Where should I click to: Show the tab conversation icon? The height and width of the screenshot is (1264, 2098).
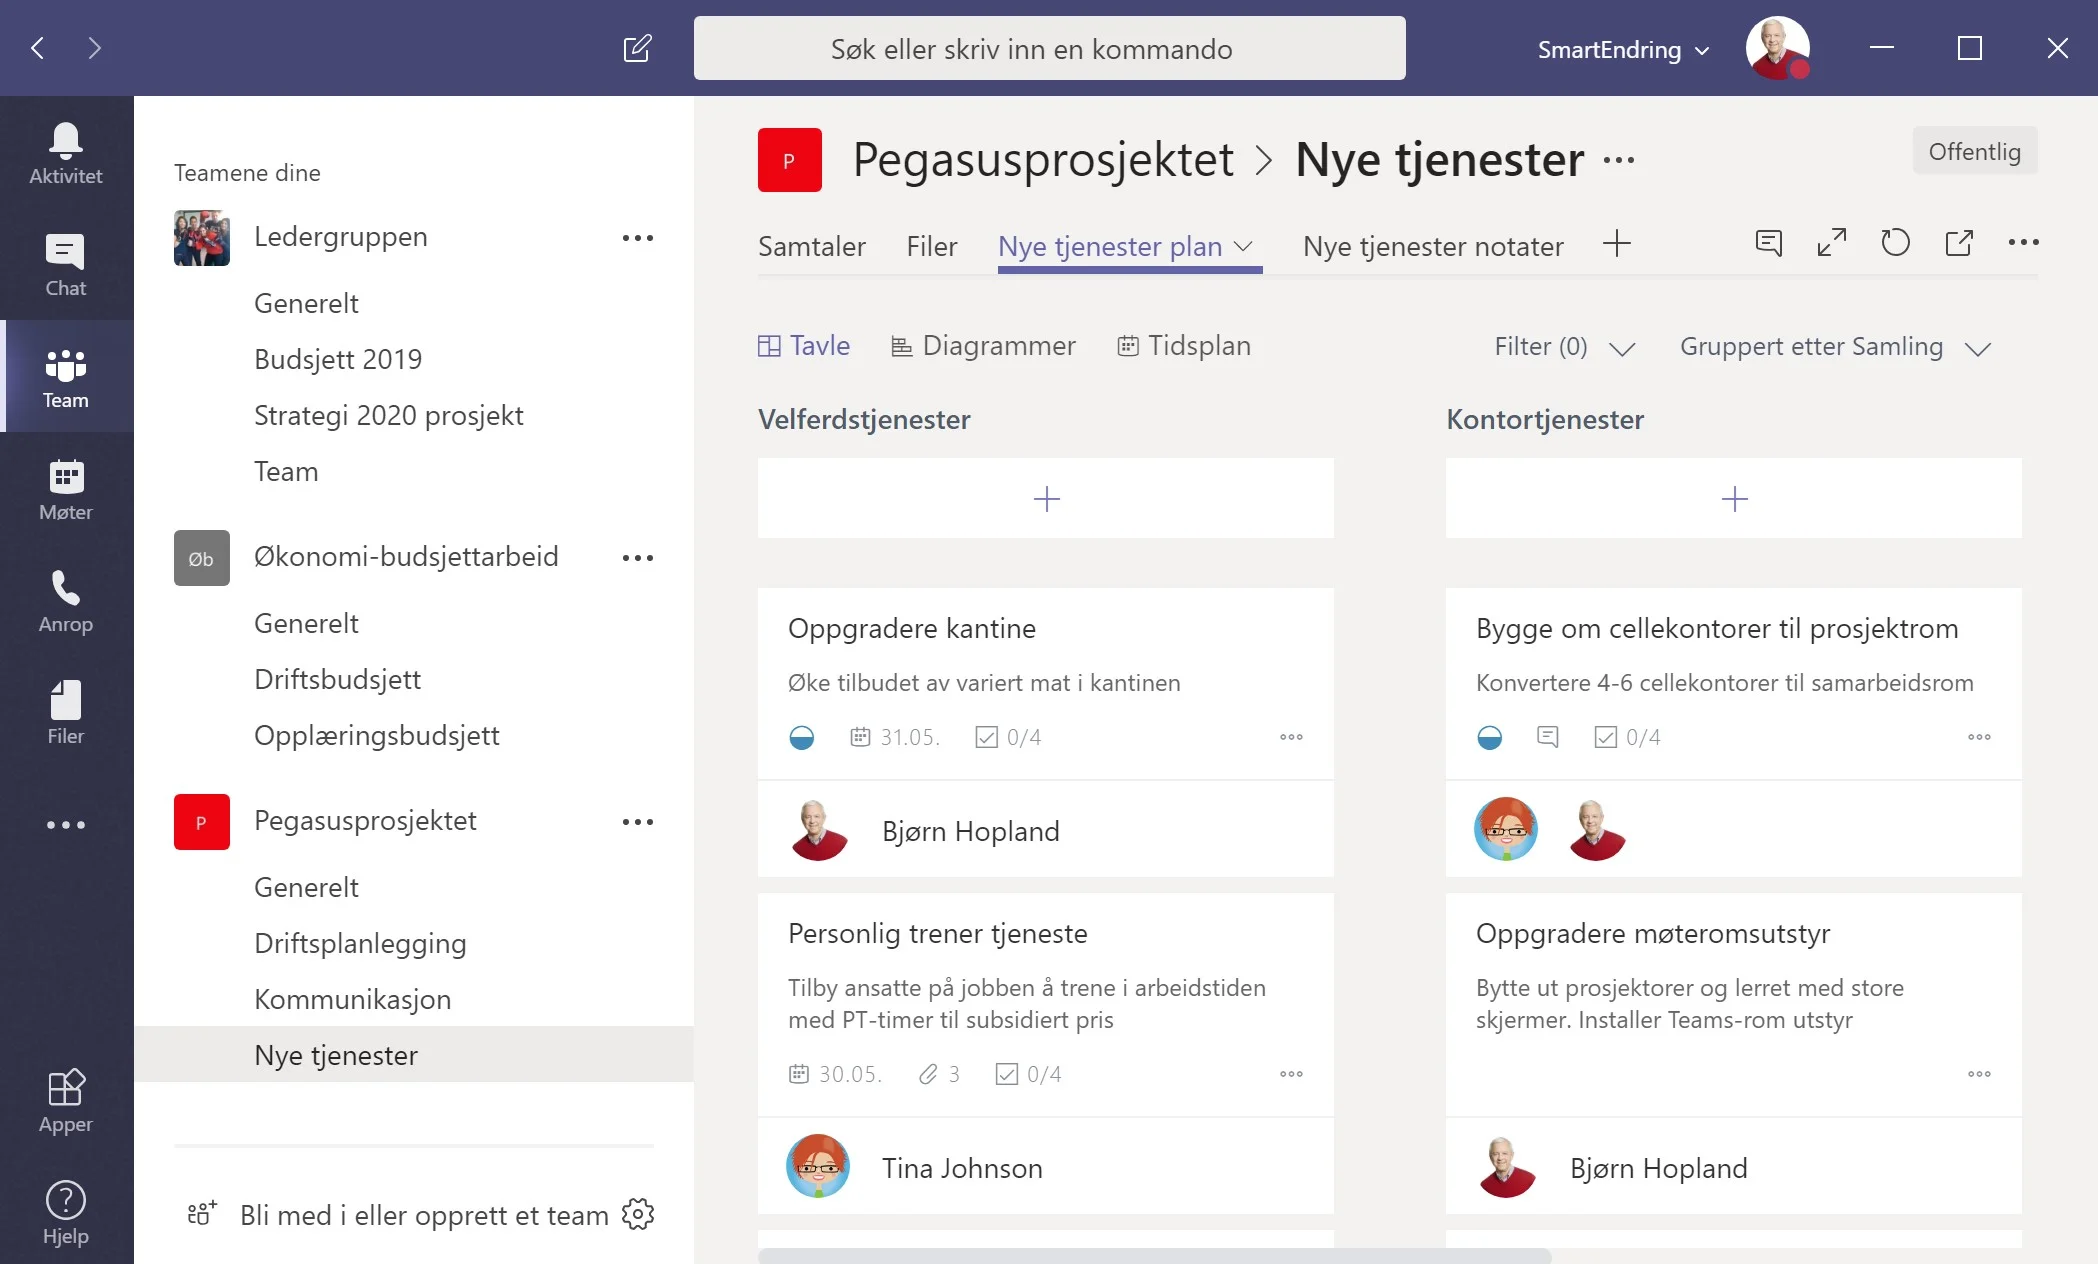1768,243
